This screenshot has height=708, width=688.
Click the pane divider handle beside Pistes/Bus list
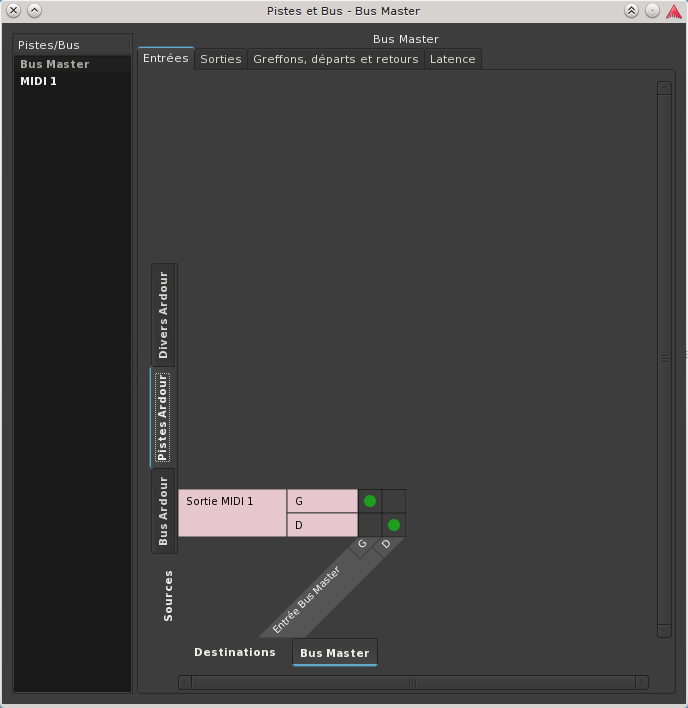click(x=135, y=363)
